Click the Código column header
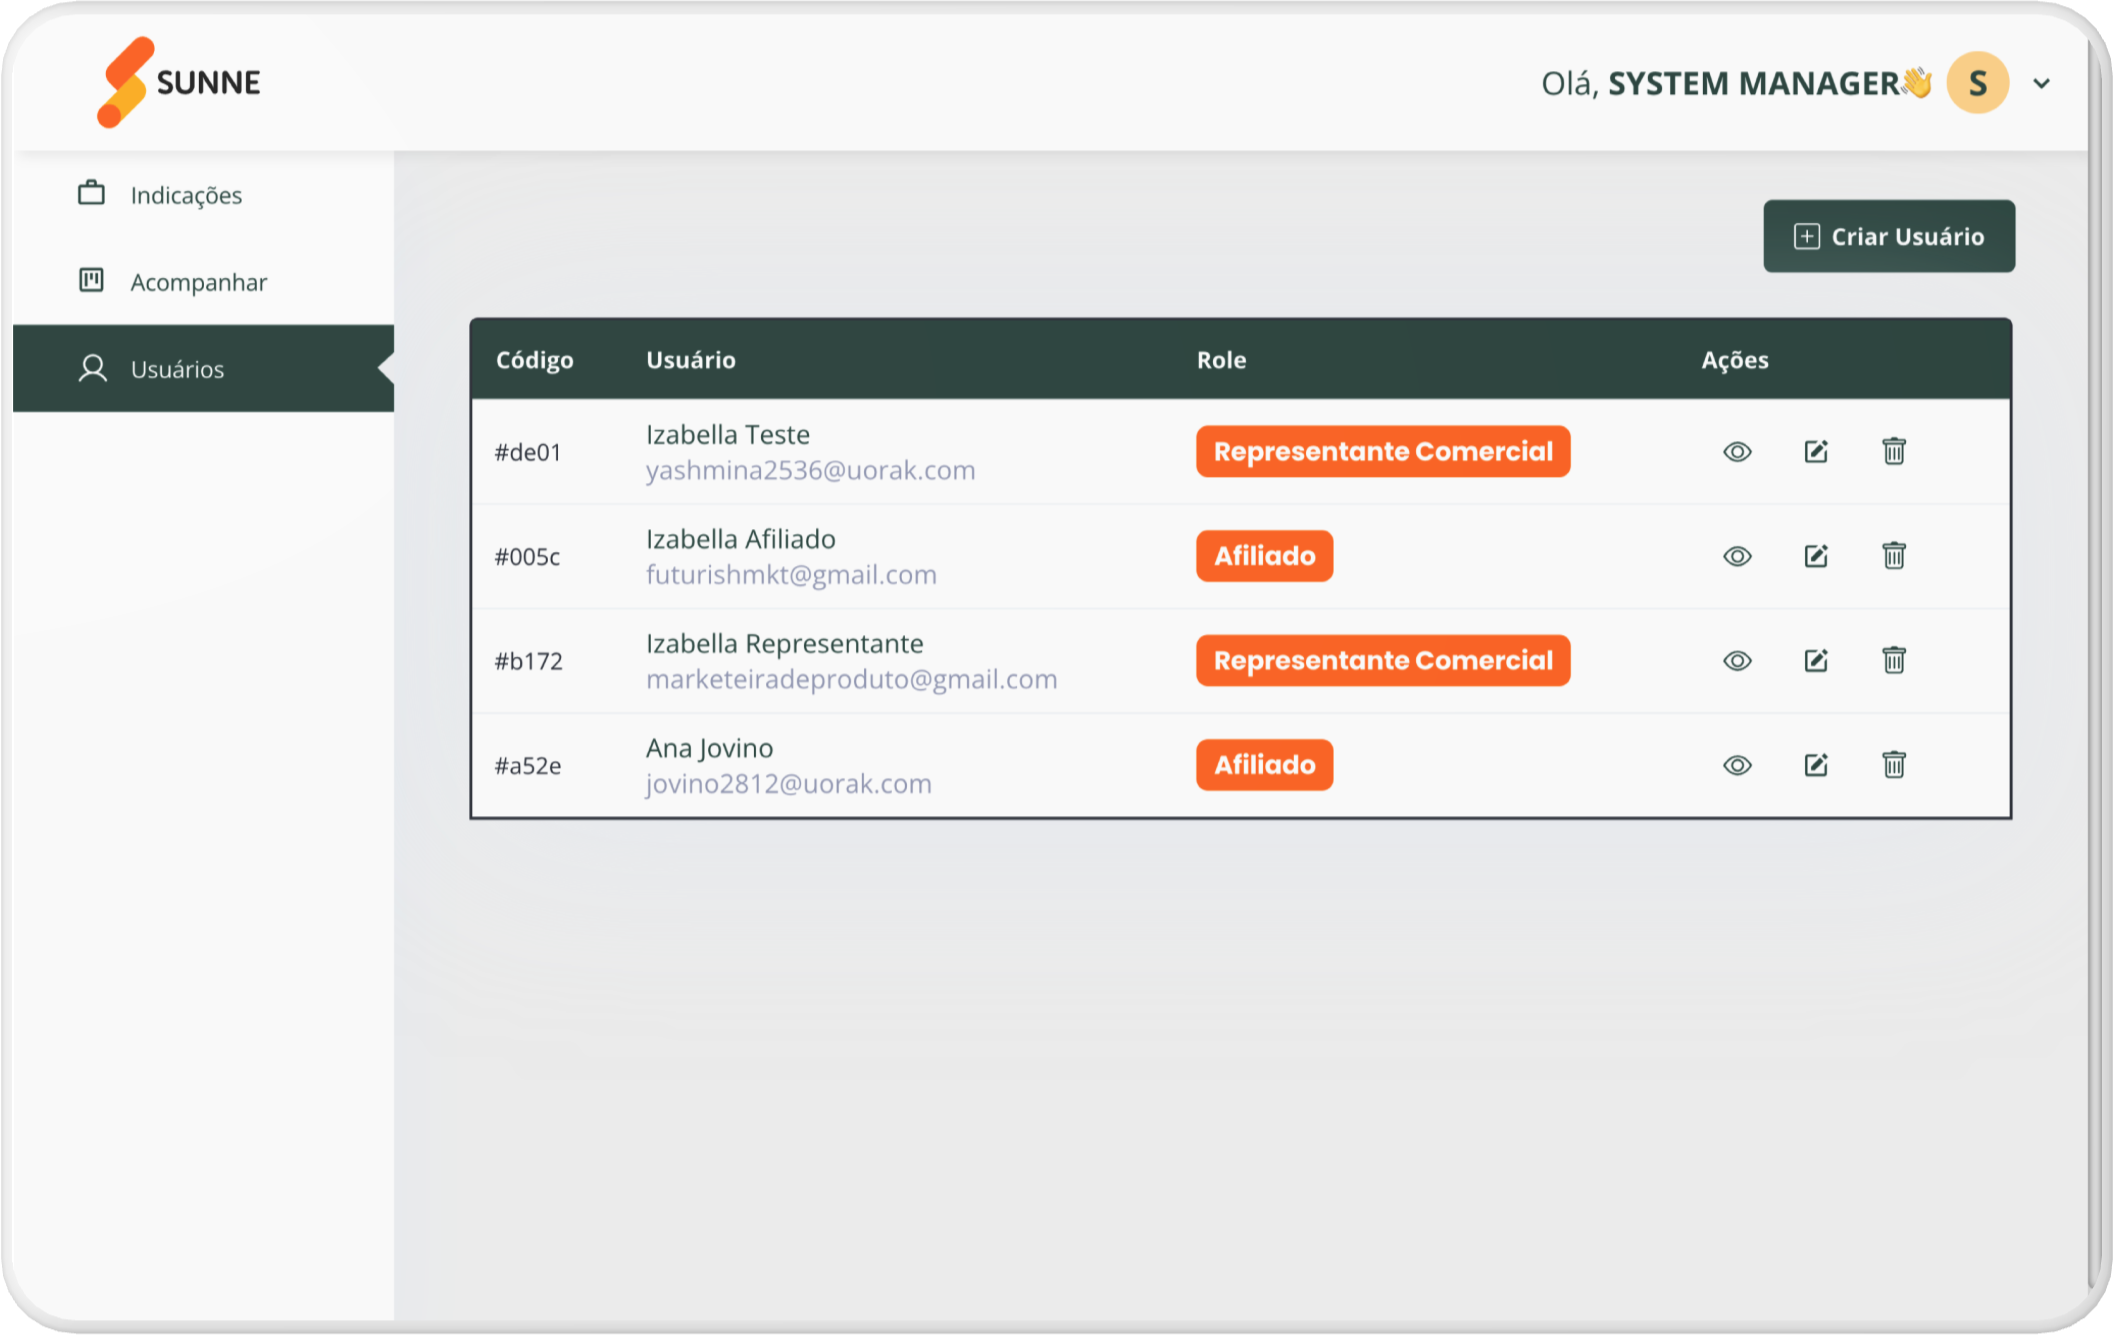 point(535,360)
